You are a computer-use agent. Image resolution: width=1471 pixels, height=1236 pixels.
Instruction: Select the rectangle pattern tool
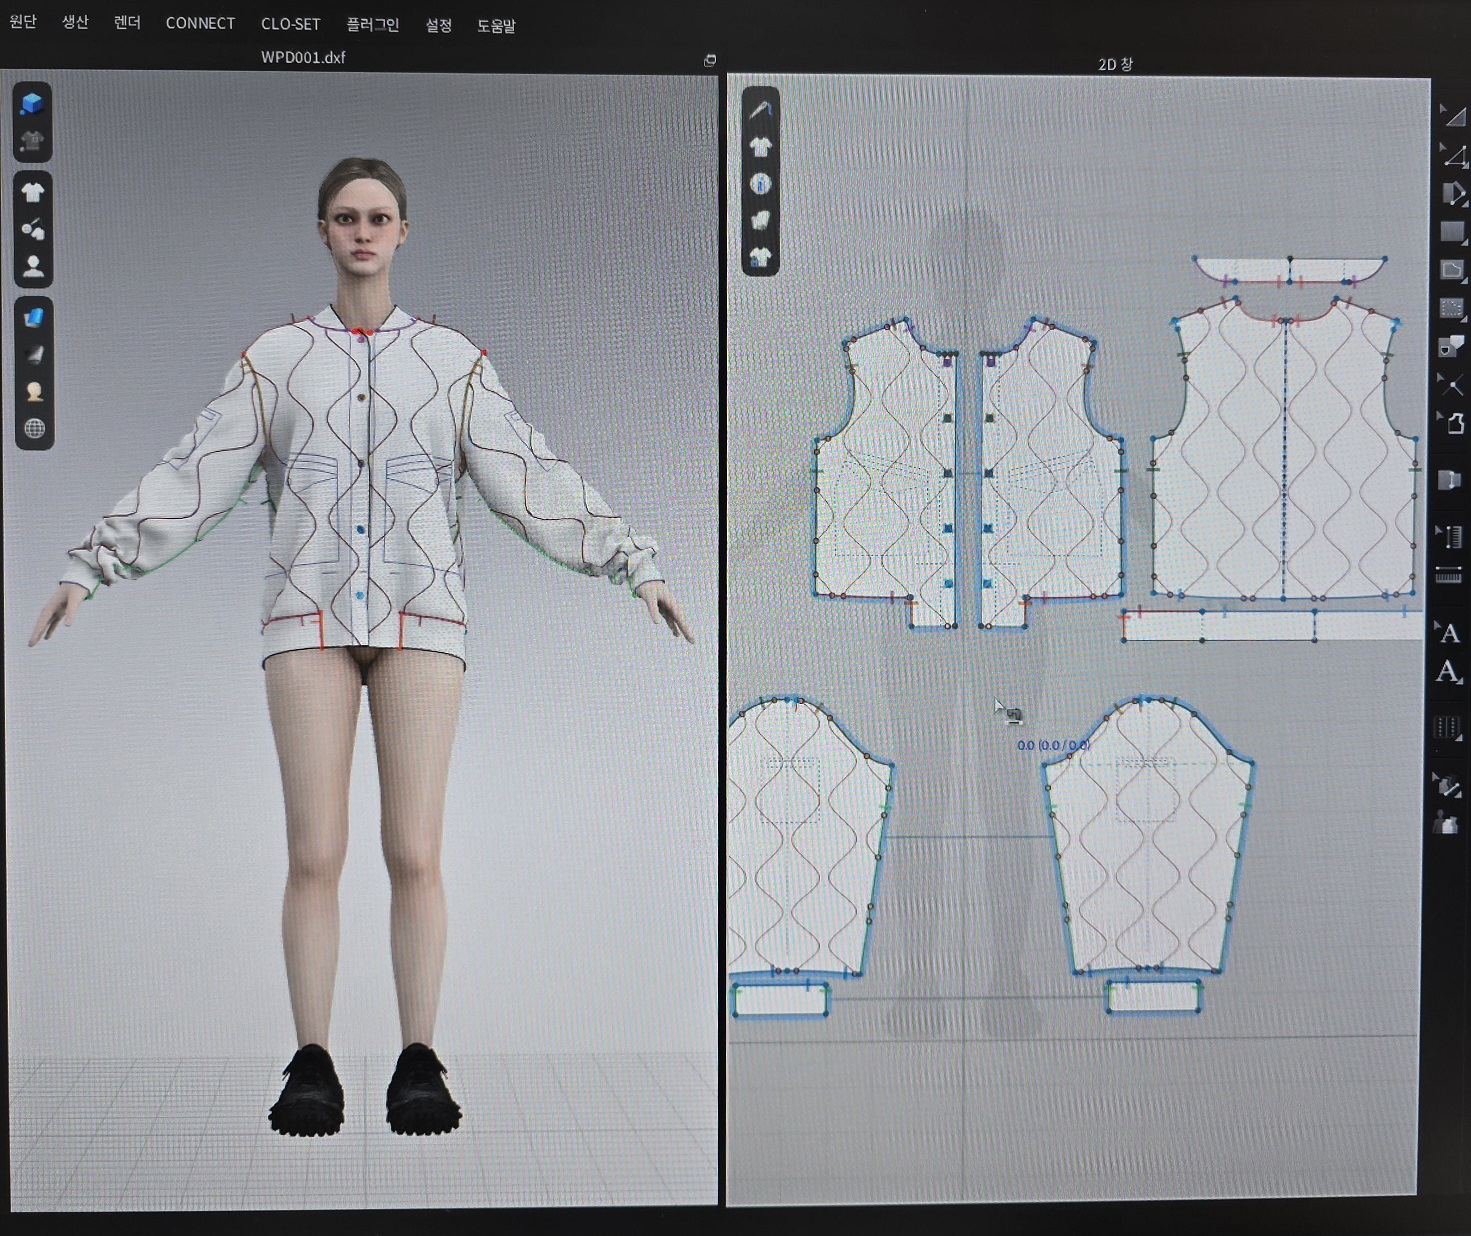point(1451,232)
